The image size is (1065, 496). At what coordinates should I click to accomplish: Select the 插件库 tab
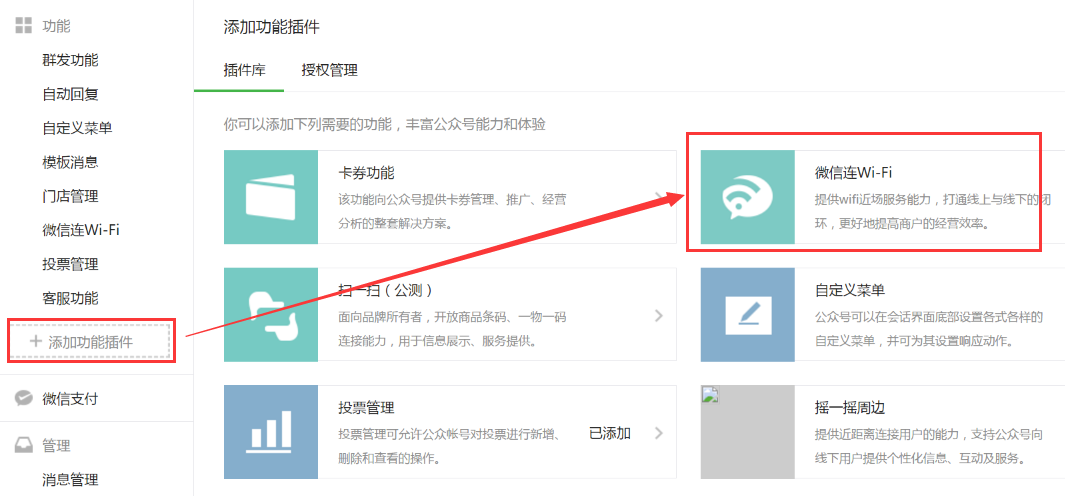pos(244,70)
